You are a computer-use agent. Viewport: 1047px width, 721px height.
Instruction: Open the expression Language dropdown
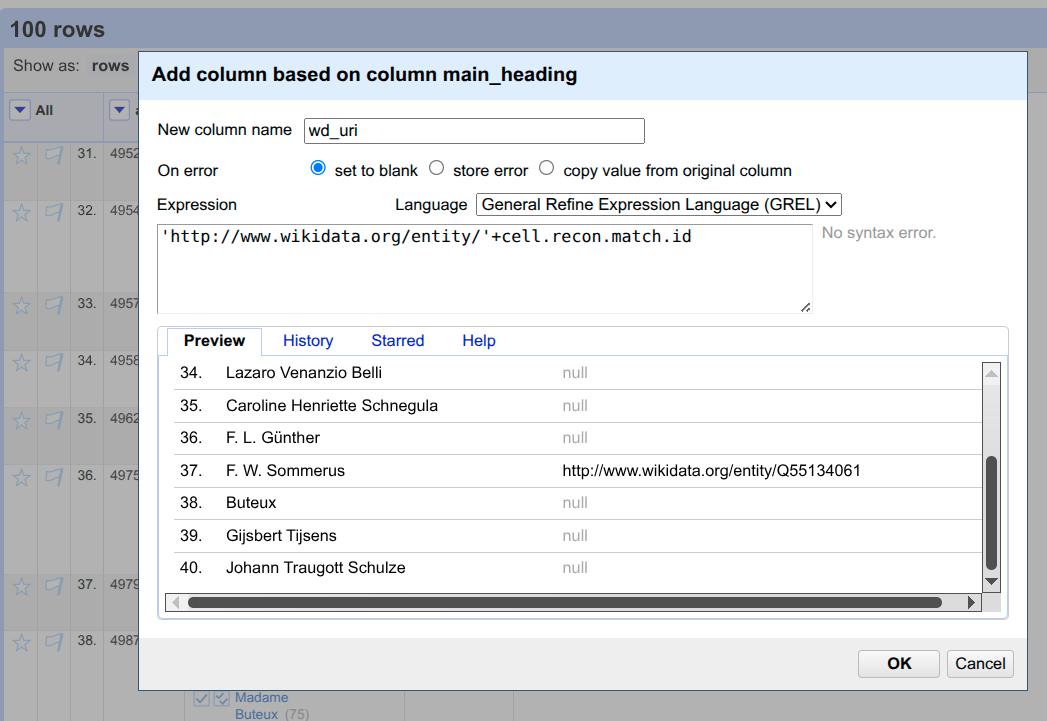point(658,204)
